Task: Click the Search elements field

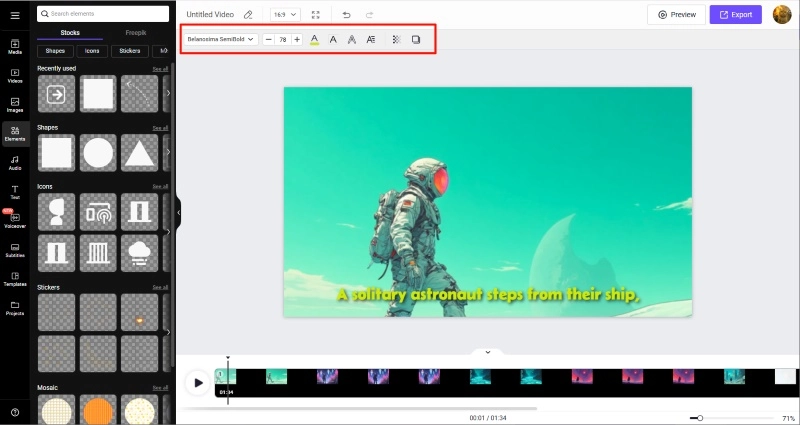Action: pyautogui.click(x=103, y=14)
